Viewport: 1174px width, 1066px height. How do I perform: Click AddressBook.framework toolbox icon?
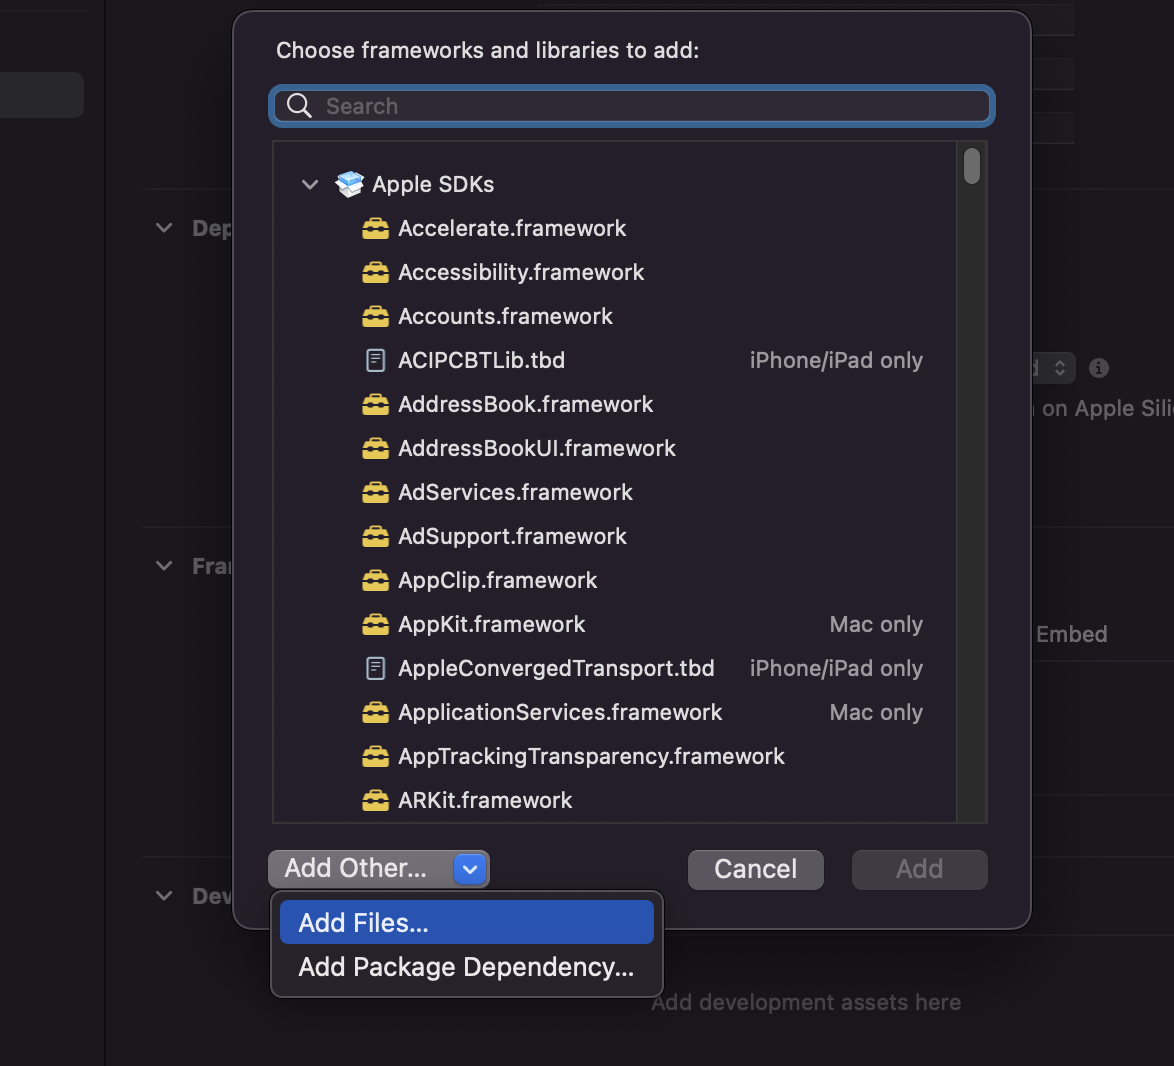[375, 405]
